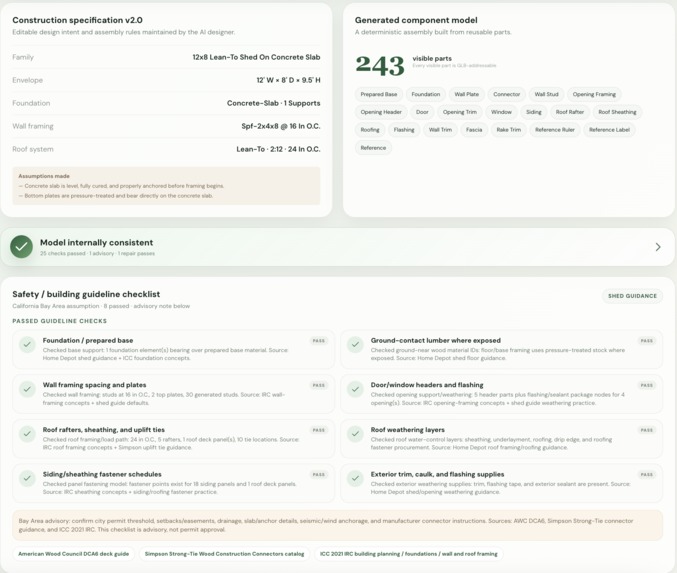The width and height of the screenshot is (677, 573).
Task: Click PASS badge on Ground-contact lumber where exposed
Action: coord(647,341)
